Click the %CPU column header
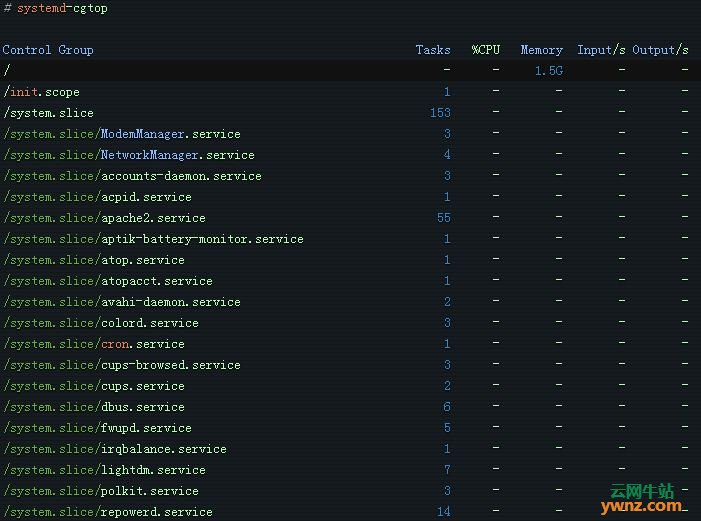 [x=486, y=50]
